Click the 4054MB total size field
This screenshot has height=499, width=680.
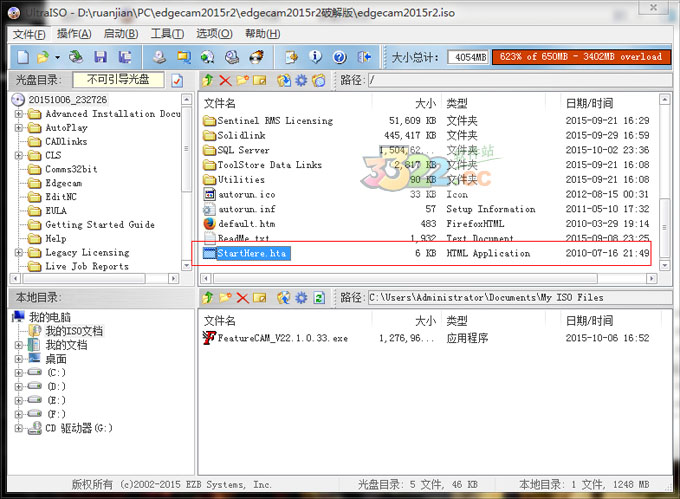coord(468,57)
